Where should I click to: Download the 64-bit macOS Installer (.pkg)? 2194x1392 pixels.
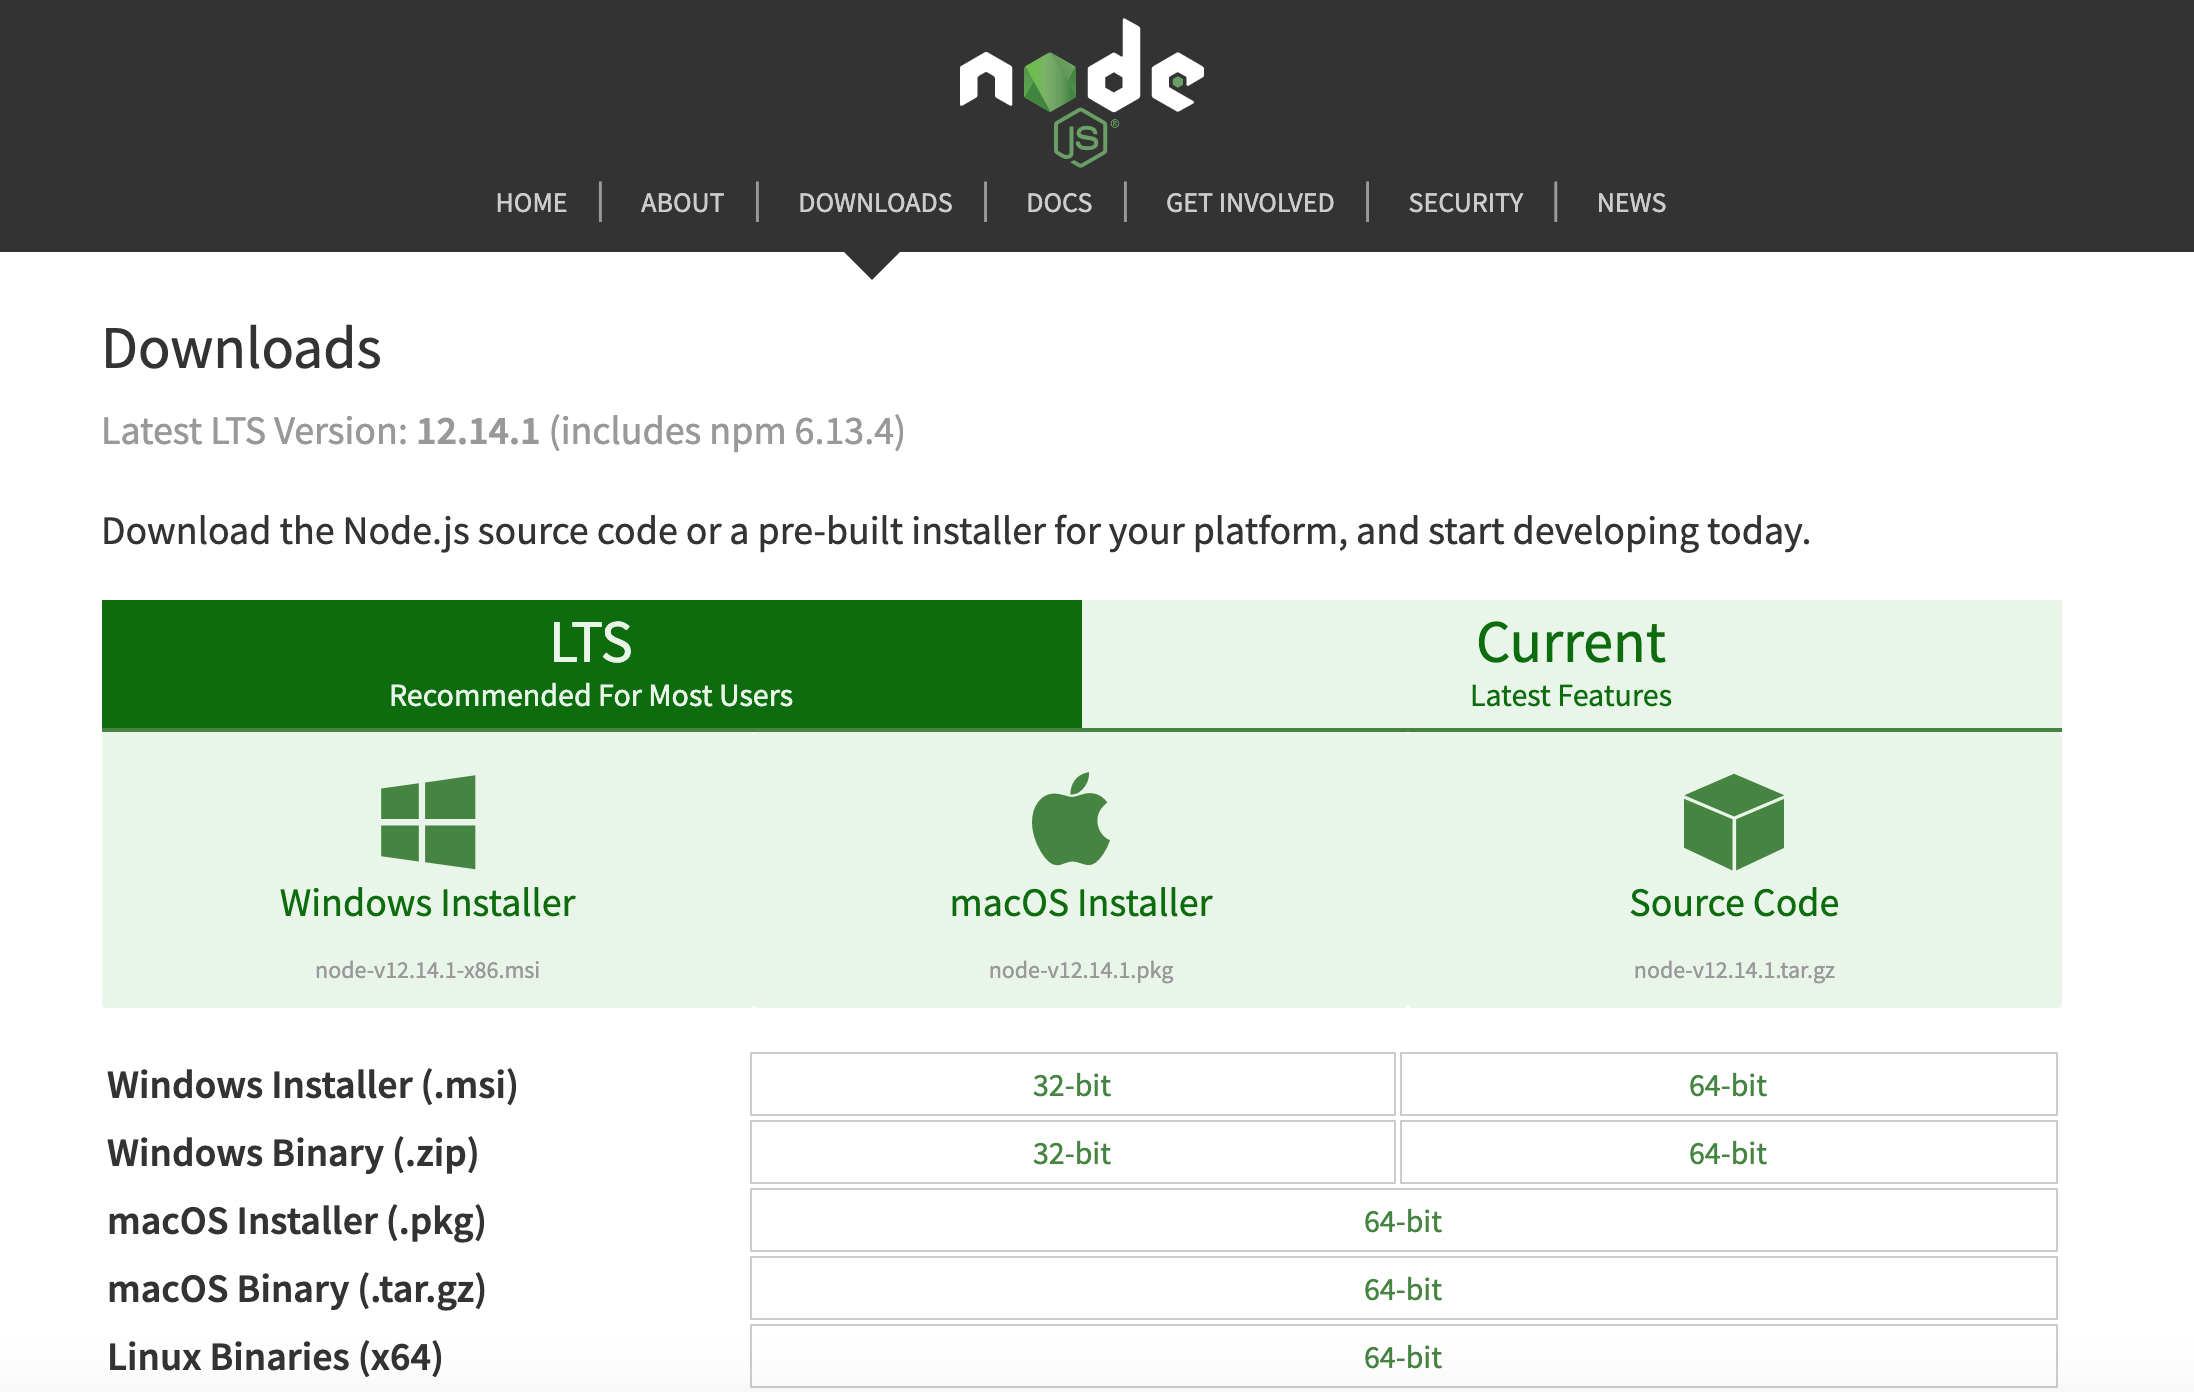tap(1402, 1221)
